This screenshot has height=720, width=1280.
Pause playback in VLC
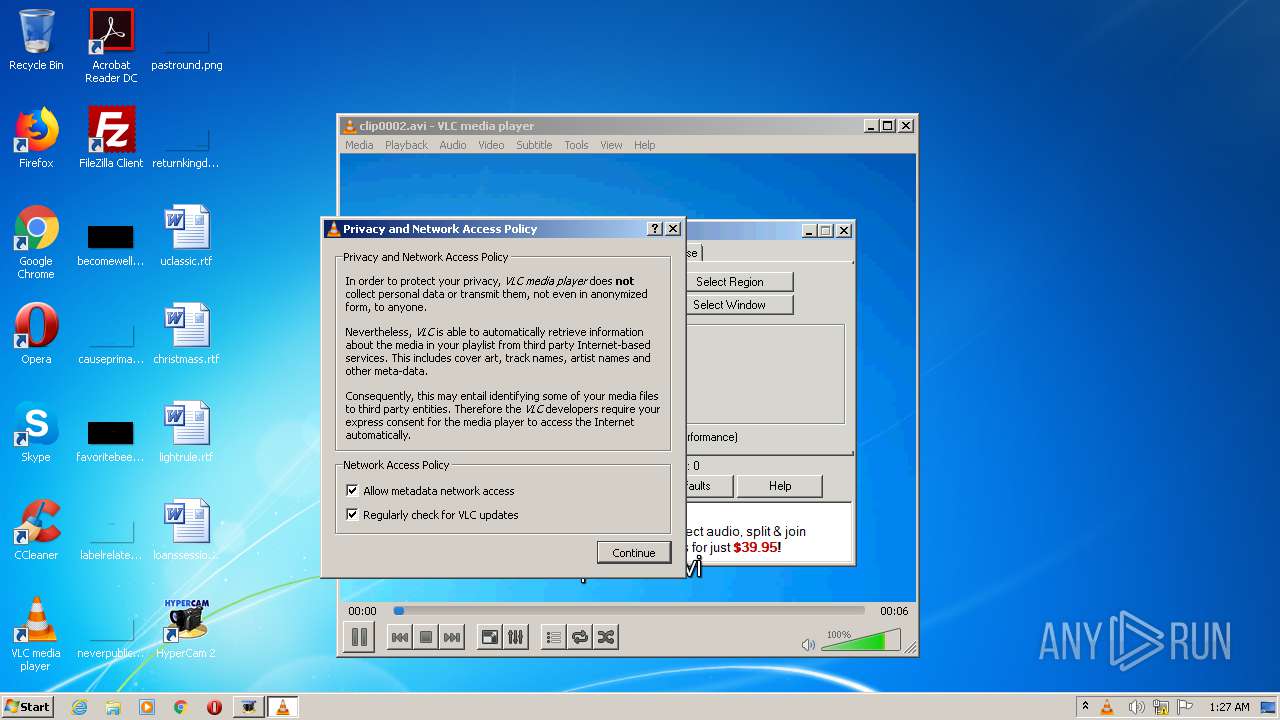[x=359, y=637]
